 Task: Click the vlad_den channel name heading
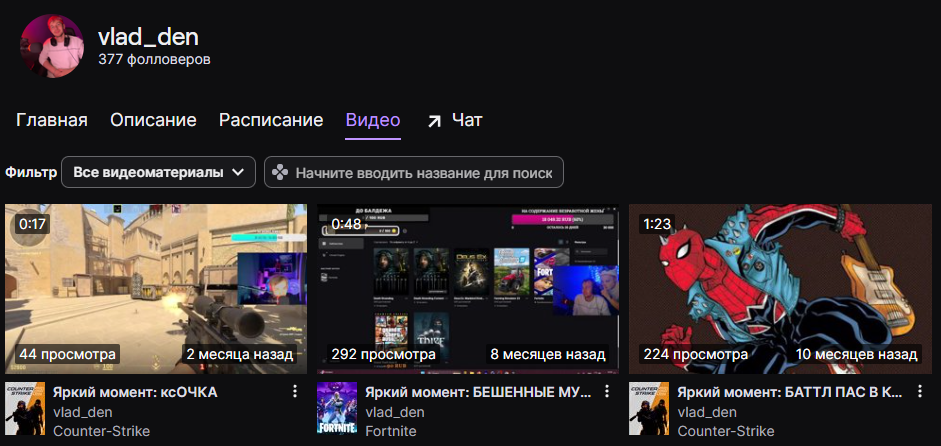pyautogui.click(x=148, y=37)
